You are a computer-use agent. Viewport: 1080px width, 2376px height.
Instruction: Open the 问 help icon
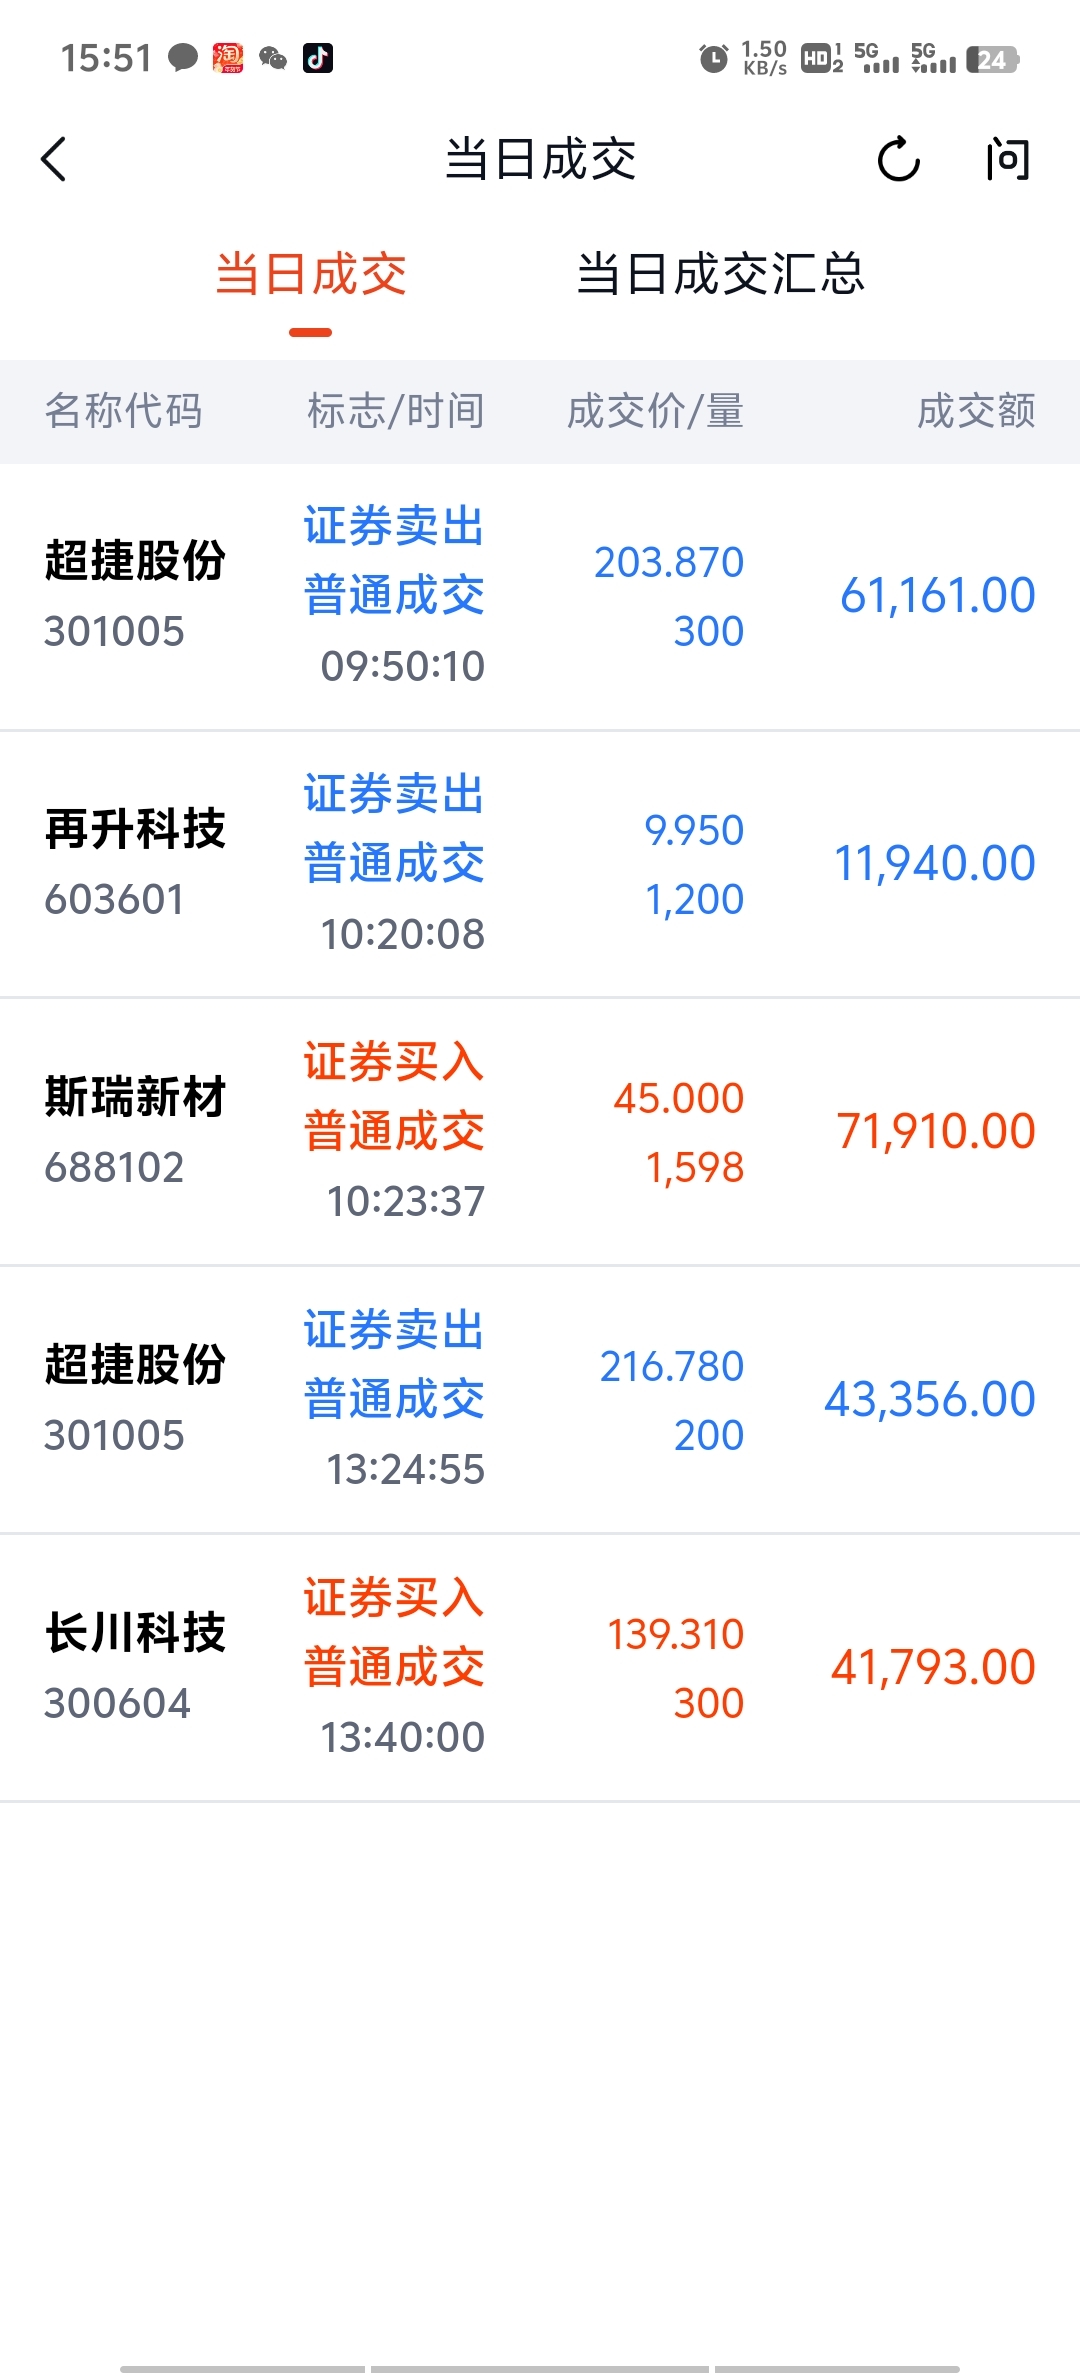[x=1006, y=160]
